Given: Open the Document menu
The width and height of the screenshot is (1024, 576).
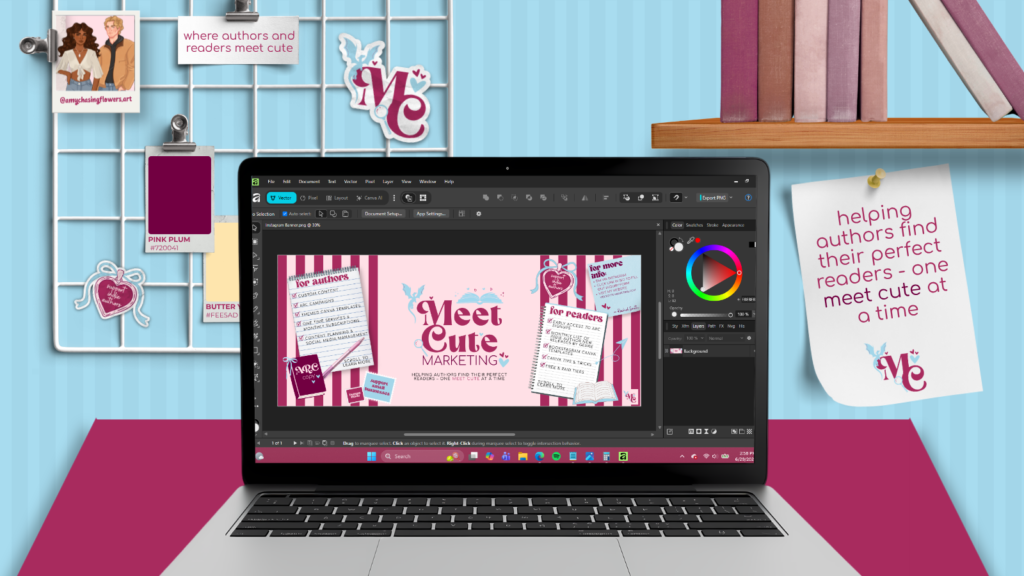Looking at the screenshot, I should coord(309,182).
